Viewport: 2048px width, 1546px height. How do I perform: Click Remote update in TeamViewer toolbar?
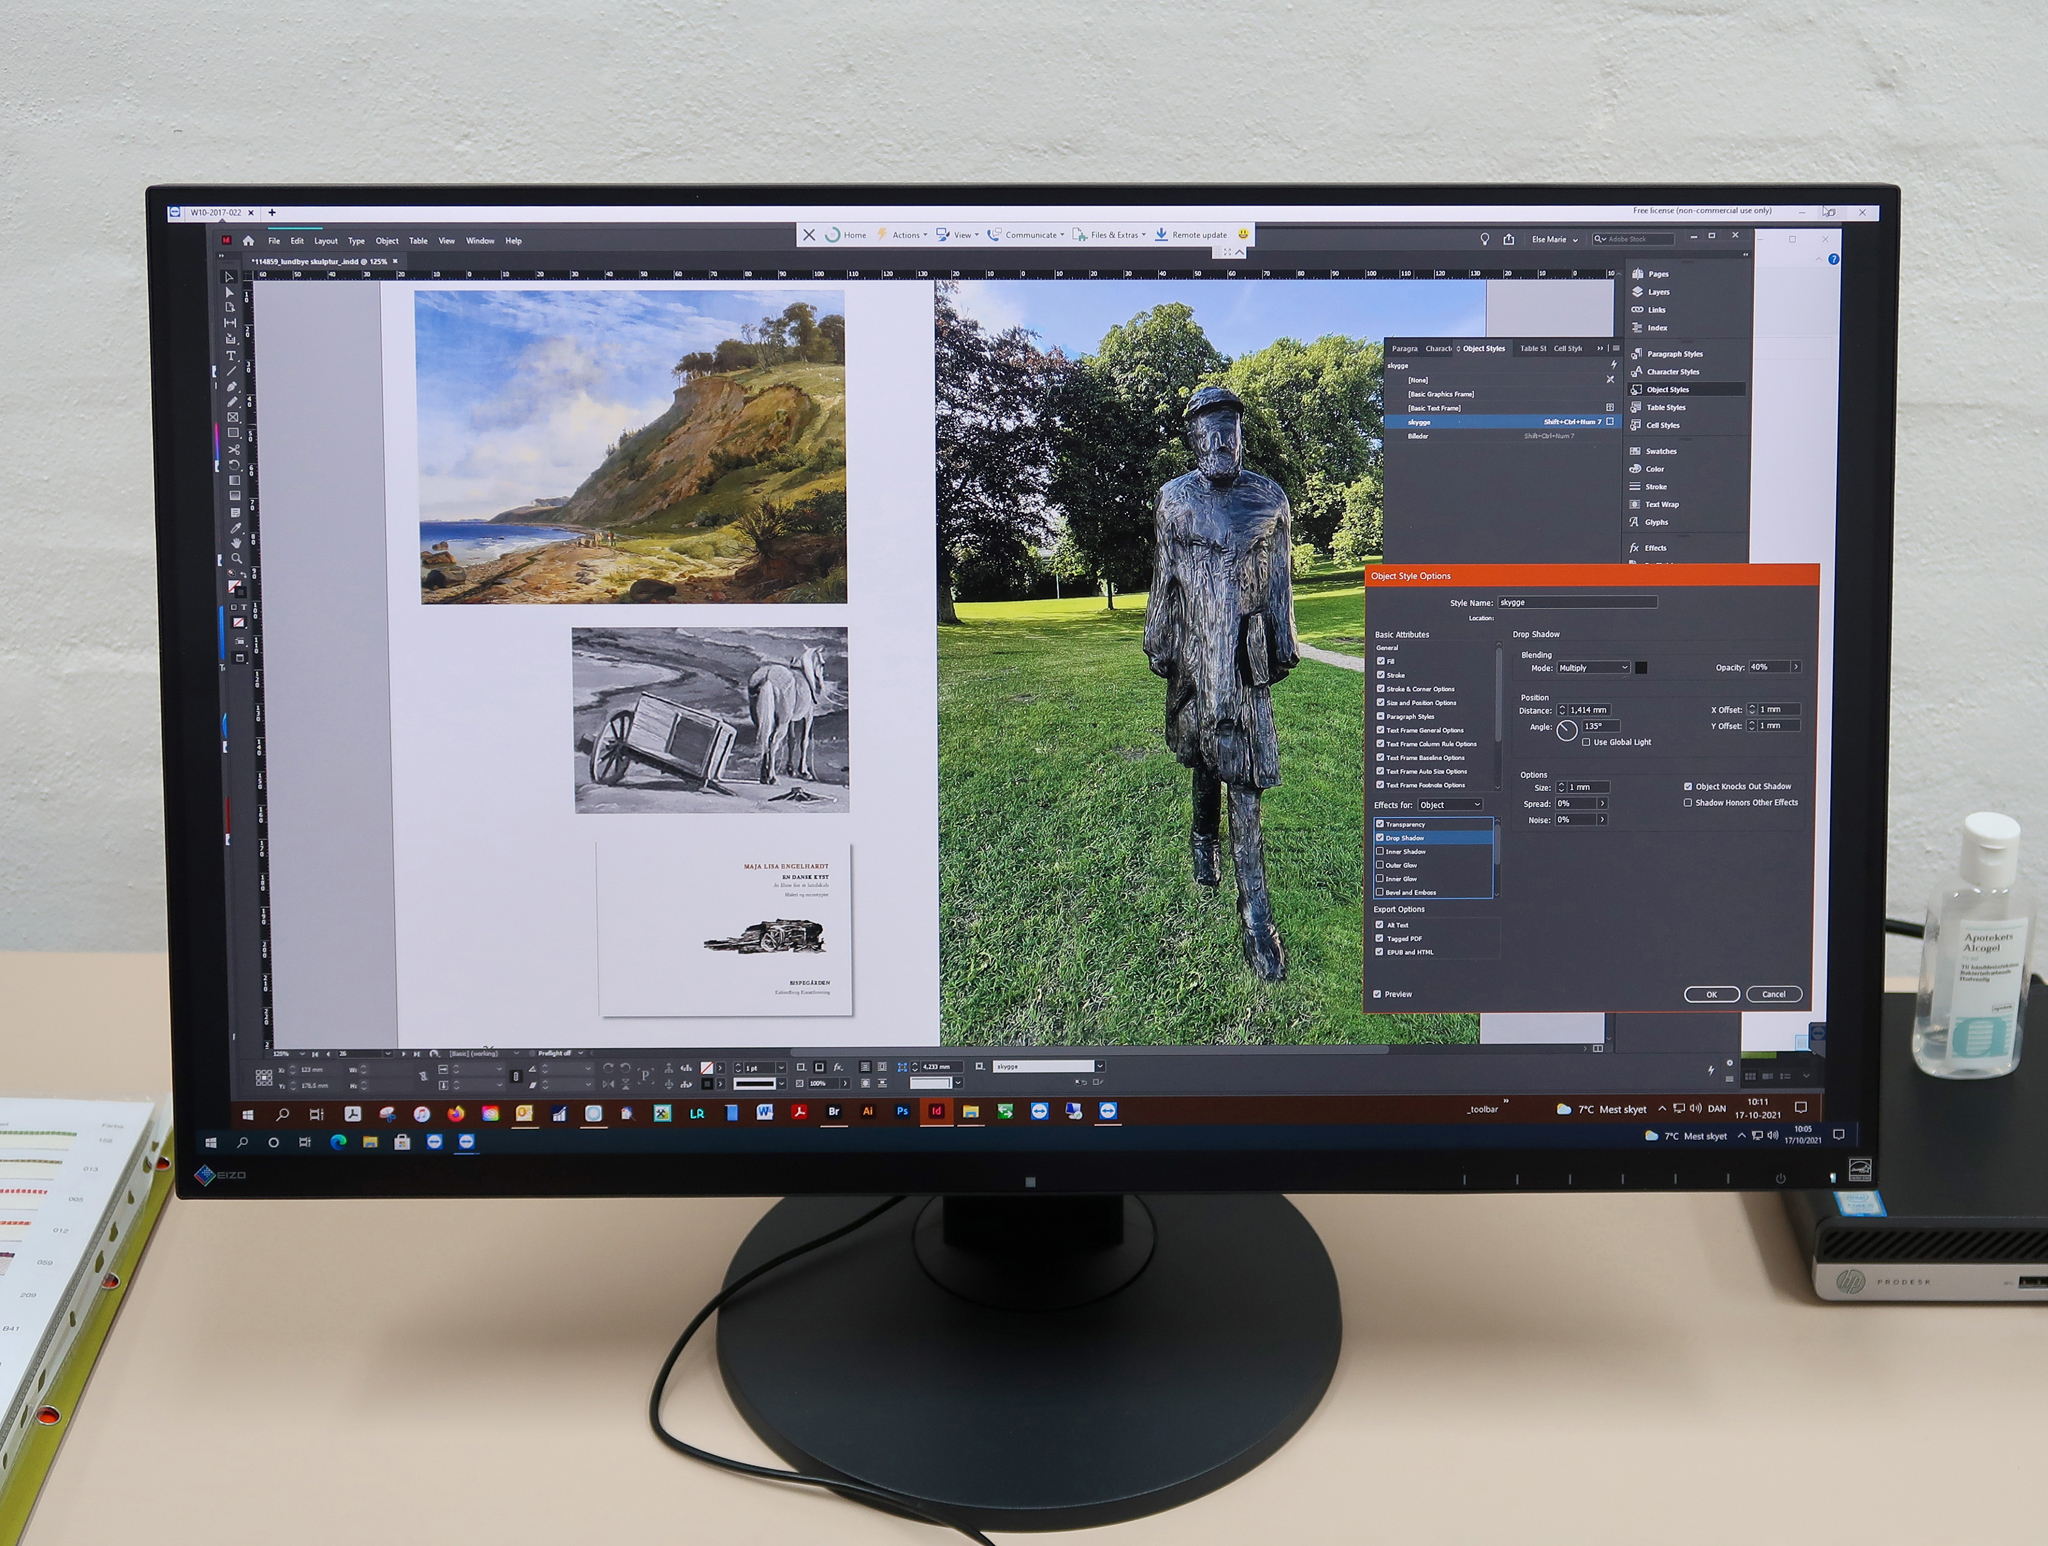point(1191,235)
